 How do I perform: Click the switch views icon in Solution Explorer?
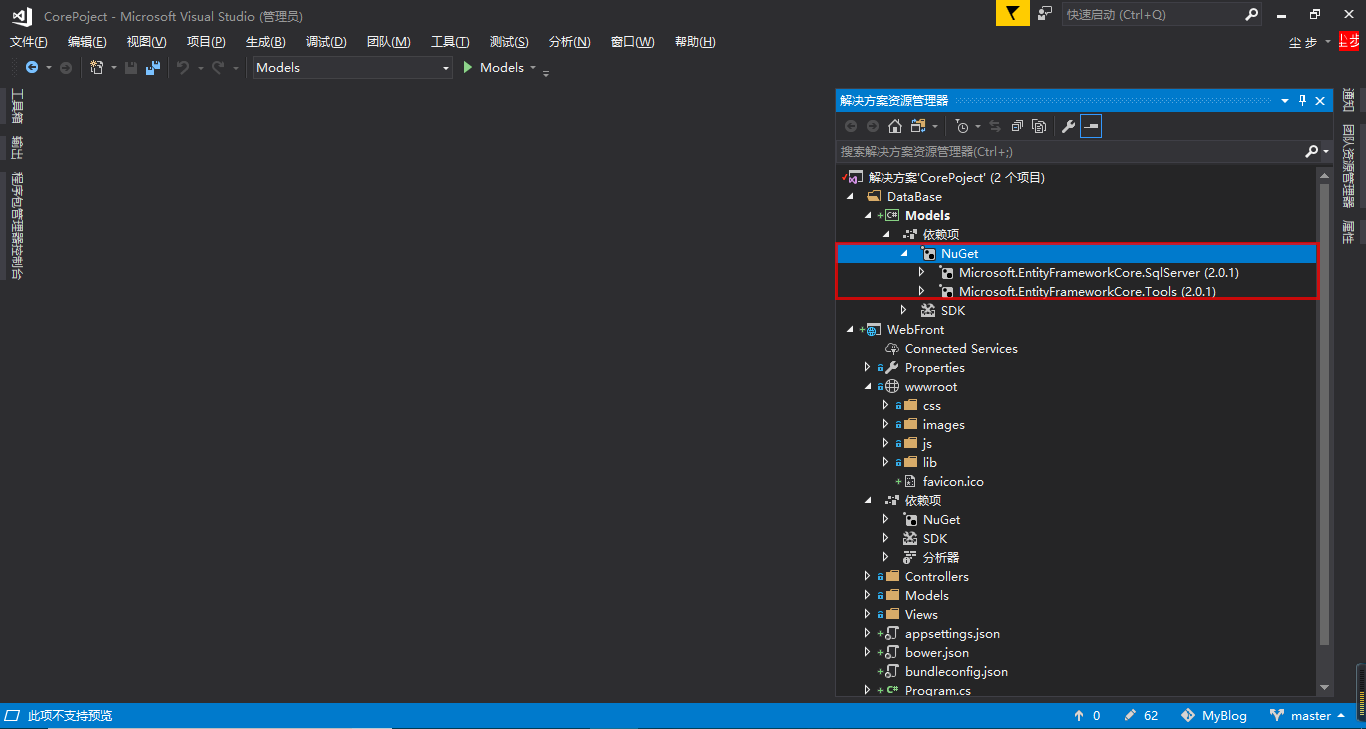pos(918,126)
